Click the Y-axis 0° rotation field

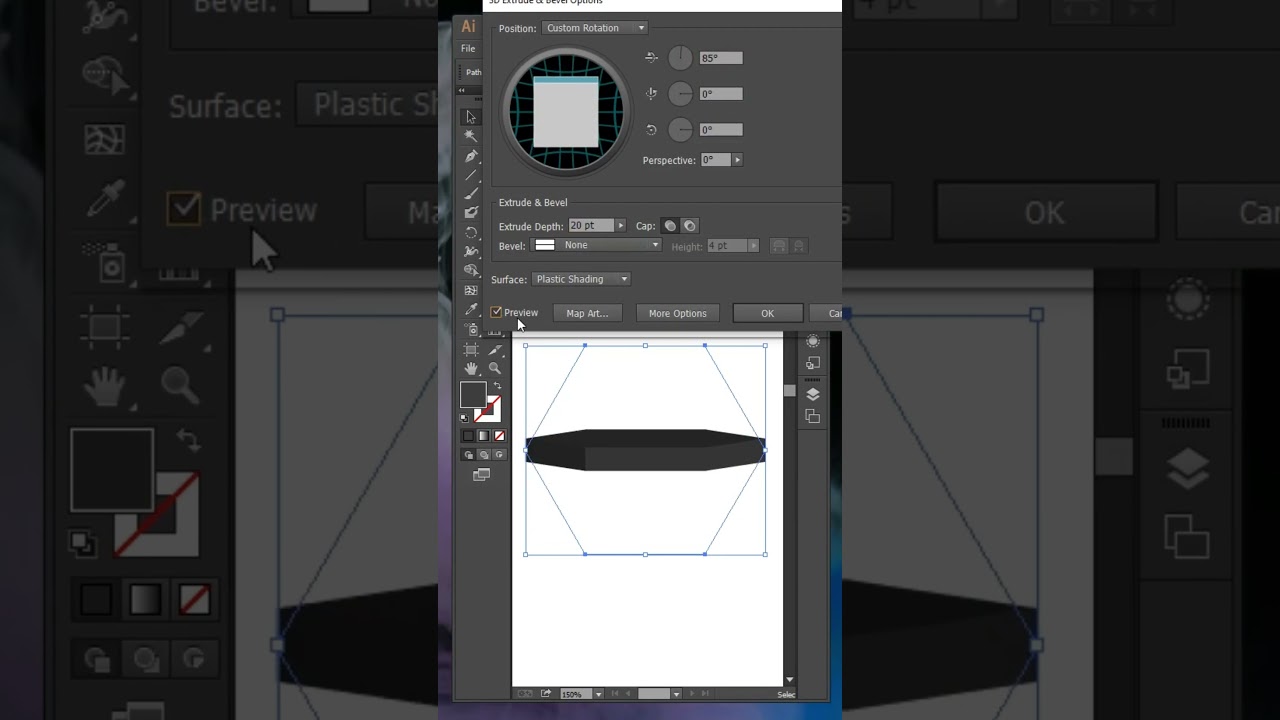point(721,94)
